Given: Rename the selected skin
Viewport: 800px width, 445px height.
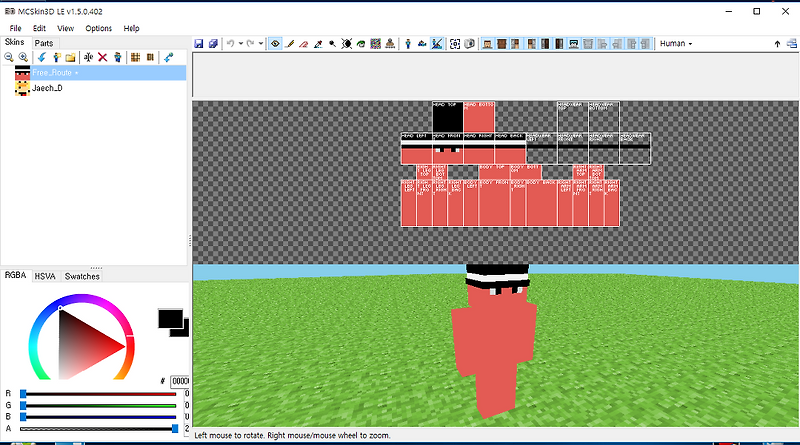Looking at the screenshot, I should click(x=88, y=57).
